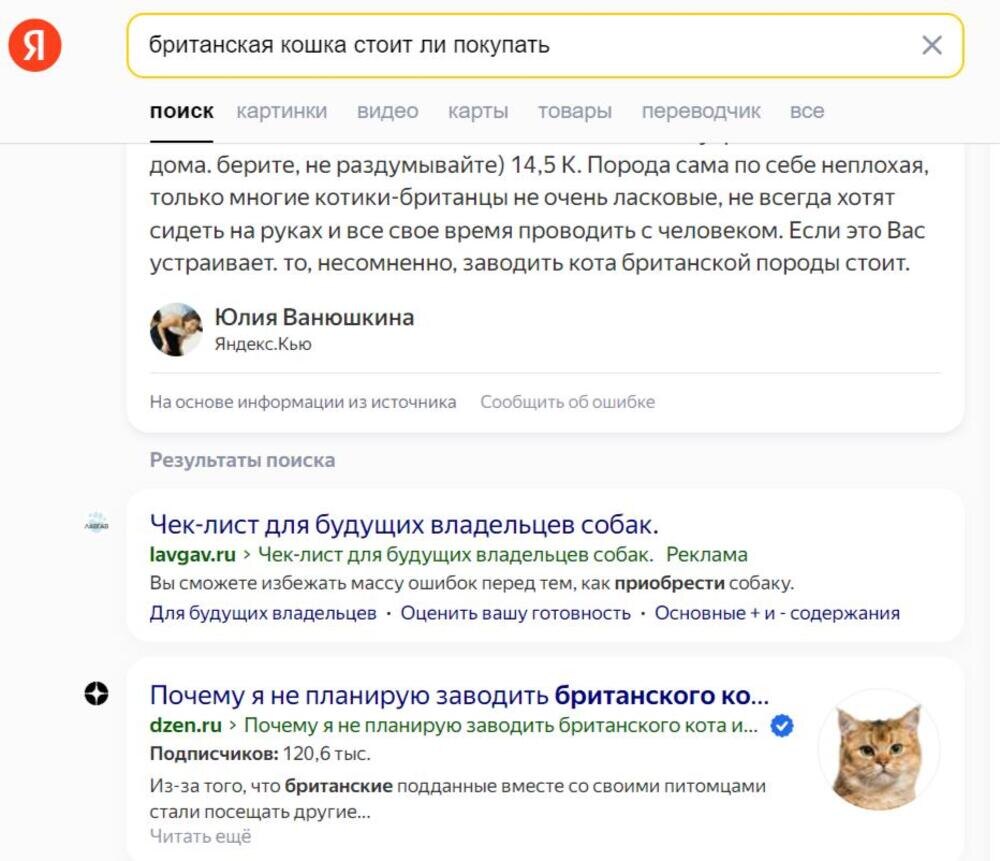Open green breadcrumb Чек-лист для будущих владельцев собак
Viewport: 1000px width, 861px height.
click(x=455, y=555)
